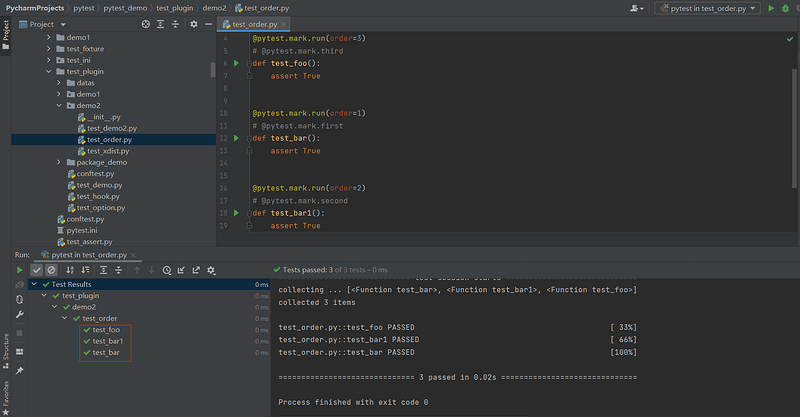This screenshot has height=417, width=800.
Task: Open the user account icon dropdown
Action: click(636, 8)
